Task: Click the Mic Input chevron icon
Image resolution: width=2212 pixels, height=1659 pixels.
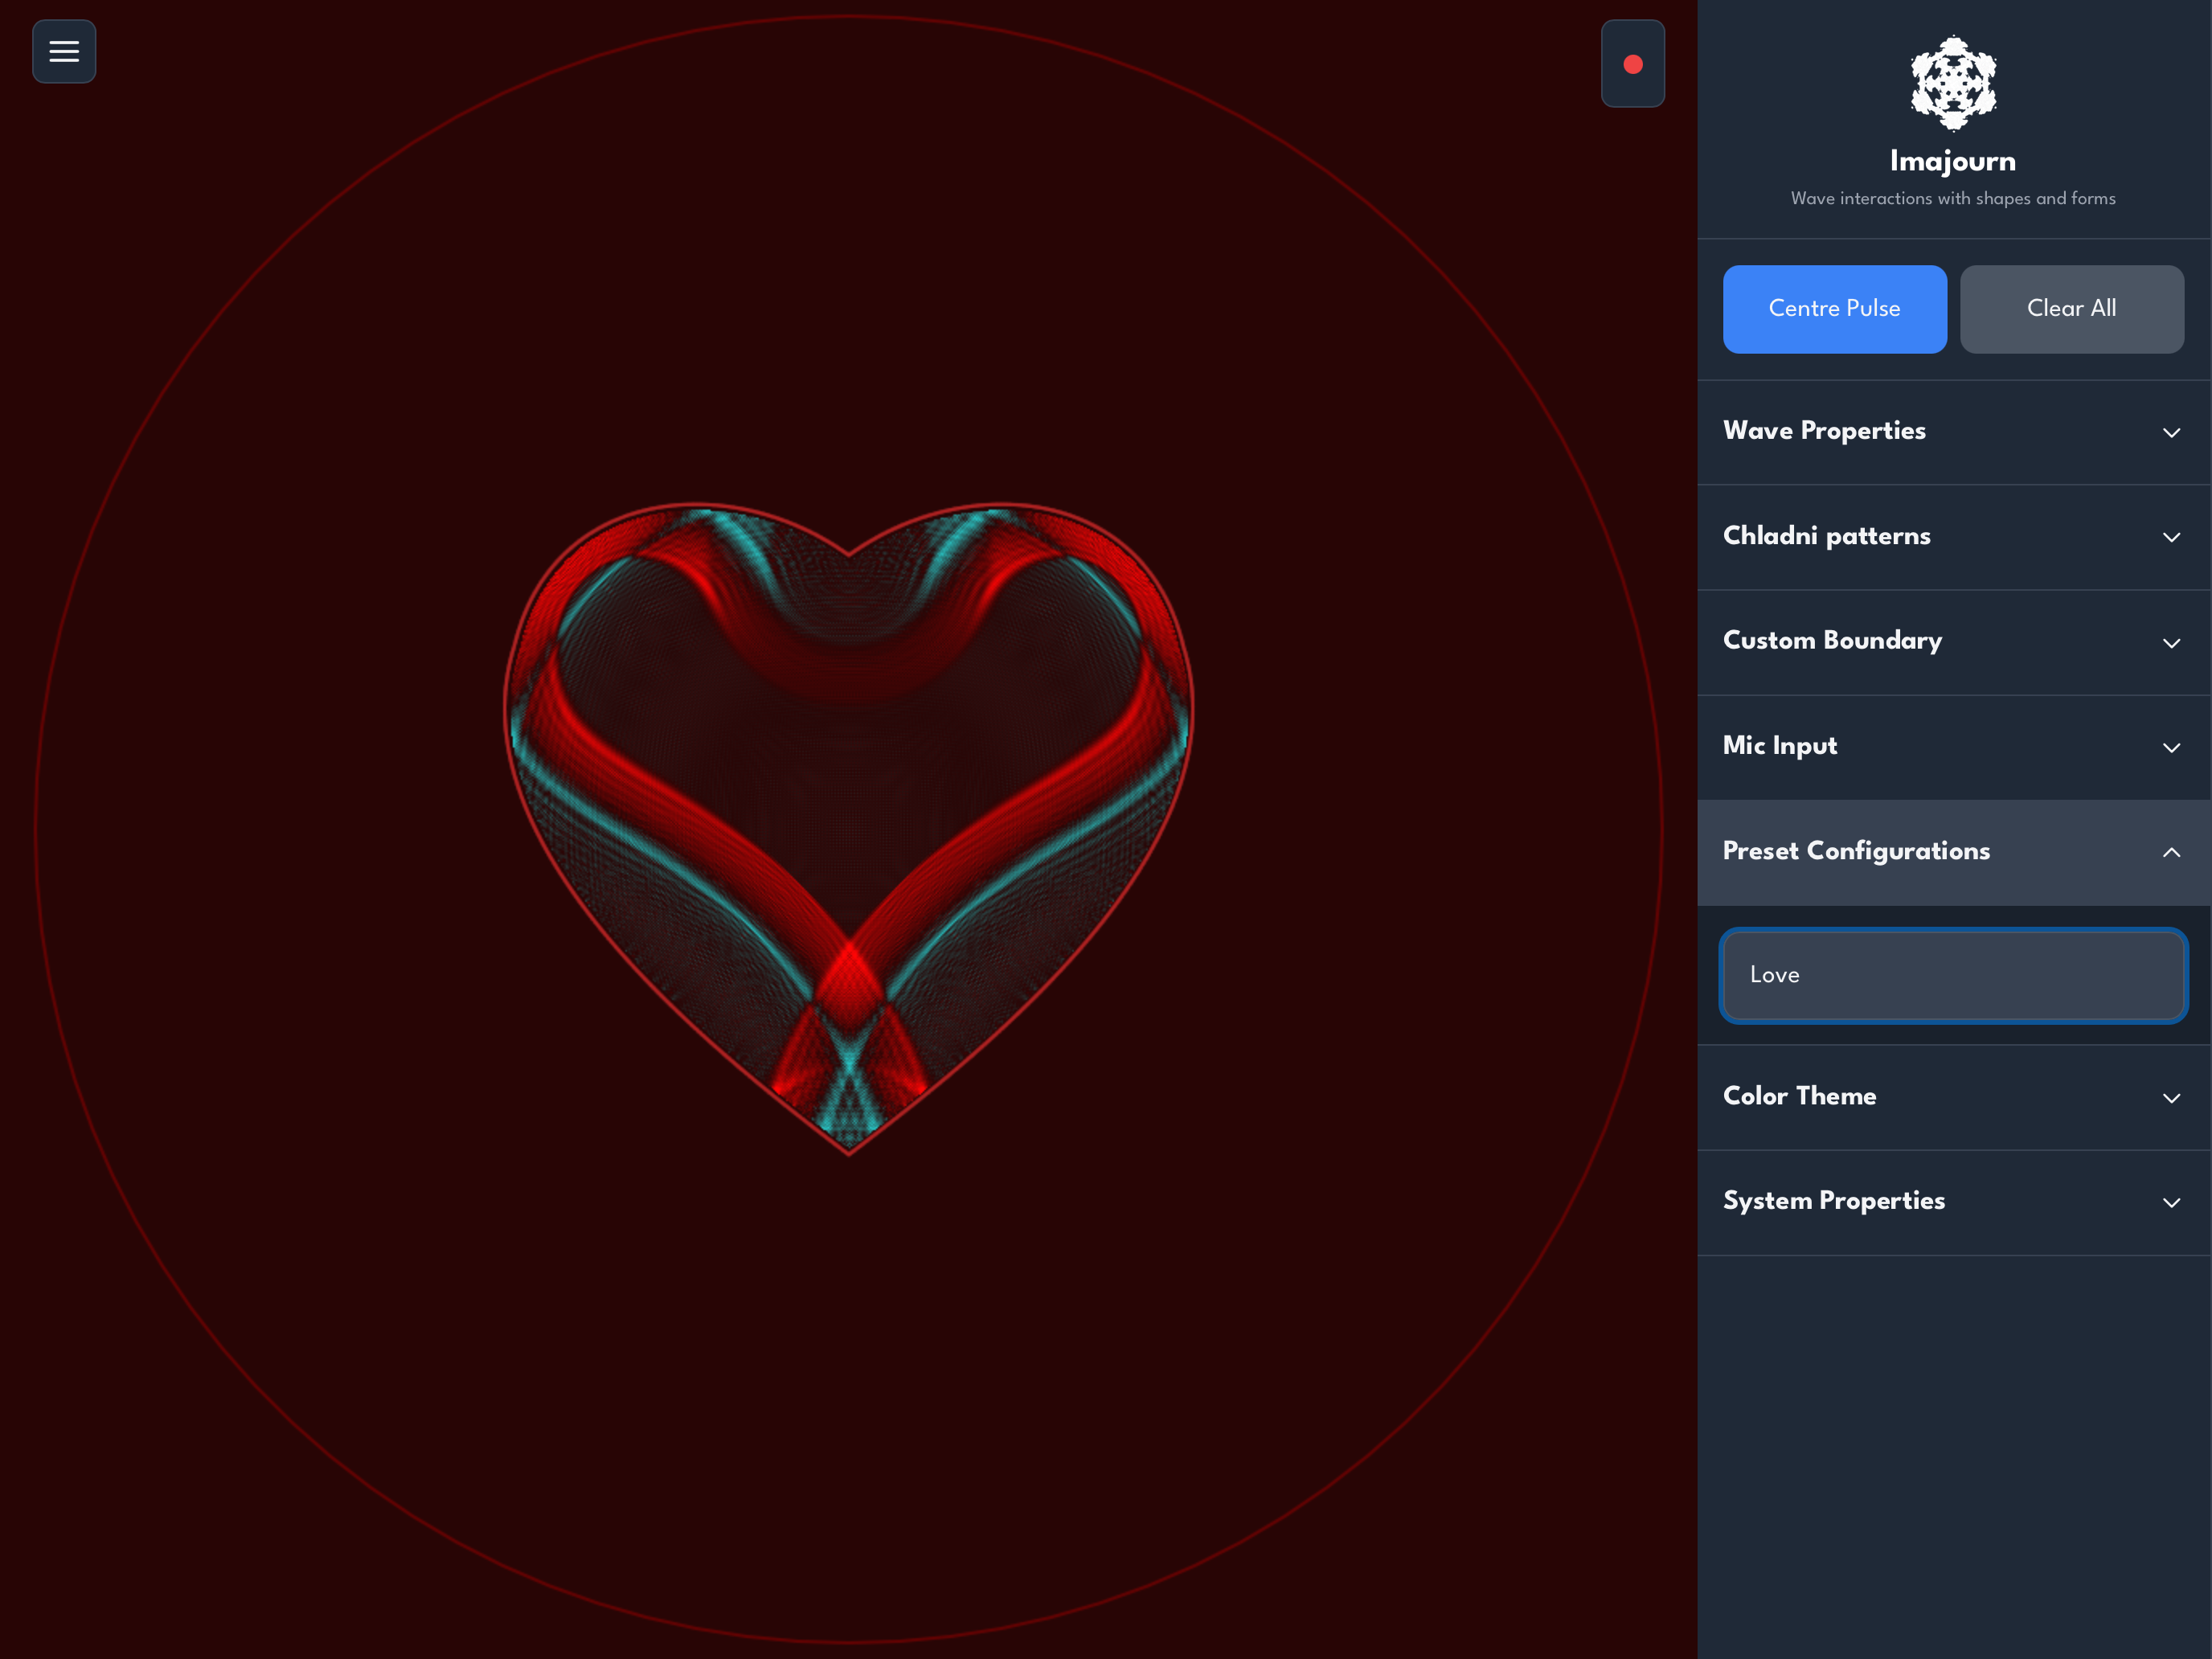Action: tap(2171, 748)
